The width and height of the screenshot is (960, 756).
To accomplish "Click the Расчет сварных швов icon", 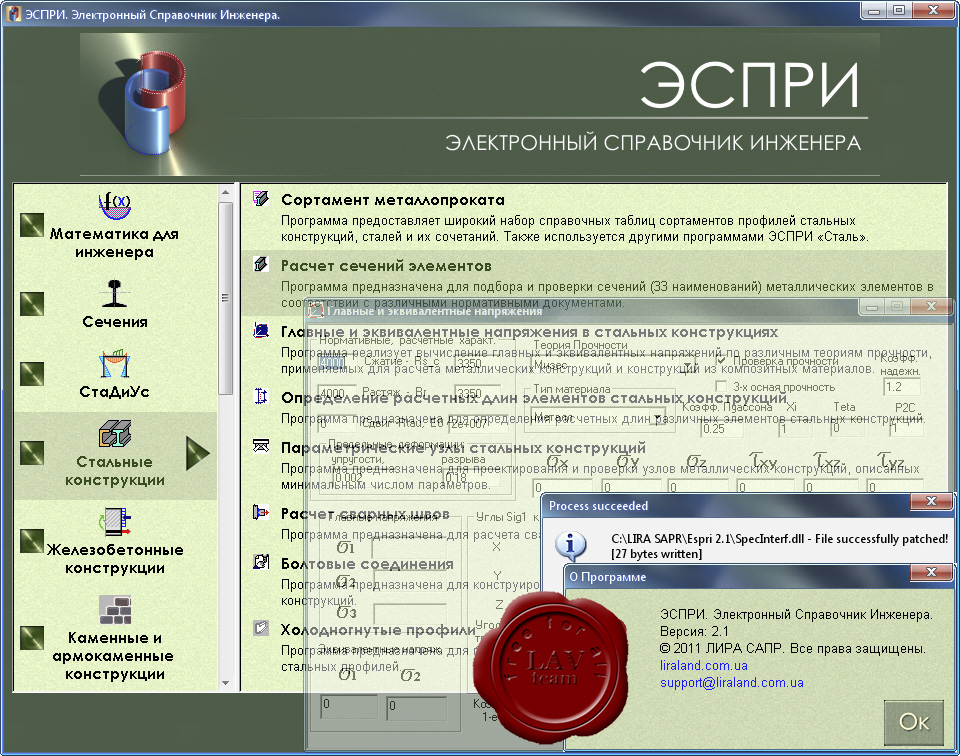I will pyautogui.click(x=261, y=512).
